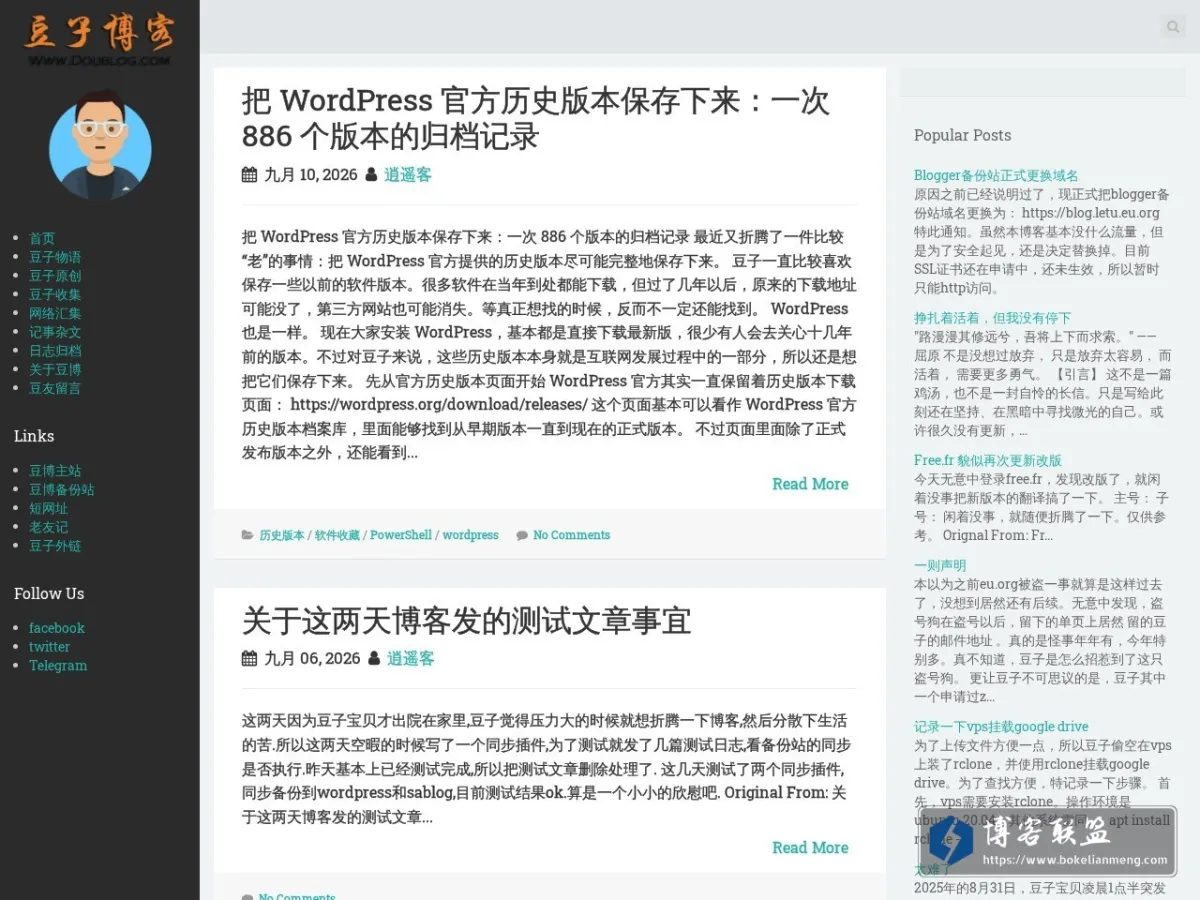Viewport: 1200px width, 900px height.
Task: Go to 首页 in sidebar menu
Action: [42, 238]
